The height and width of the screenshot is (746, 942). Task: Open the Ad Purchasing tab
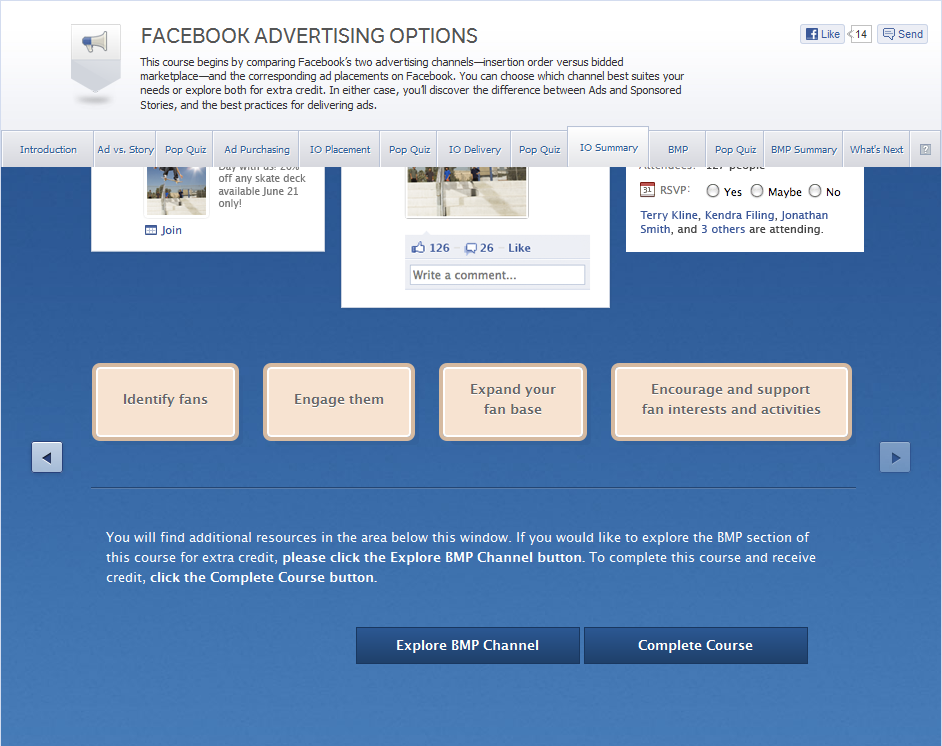click(x=257, y=149)
